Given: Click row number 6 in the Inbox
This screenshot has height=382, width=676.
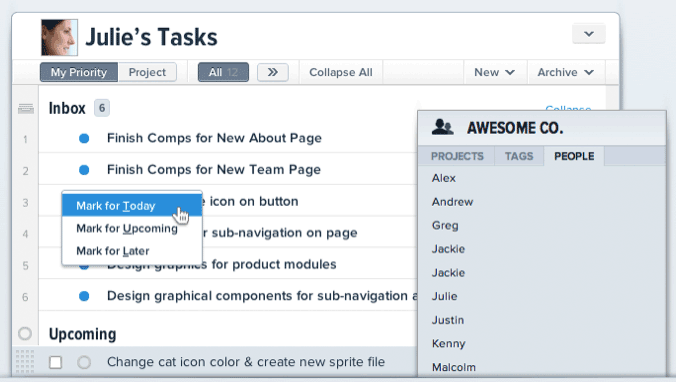Looking at the screenshot, I should click(x=25, y=297).
